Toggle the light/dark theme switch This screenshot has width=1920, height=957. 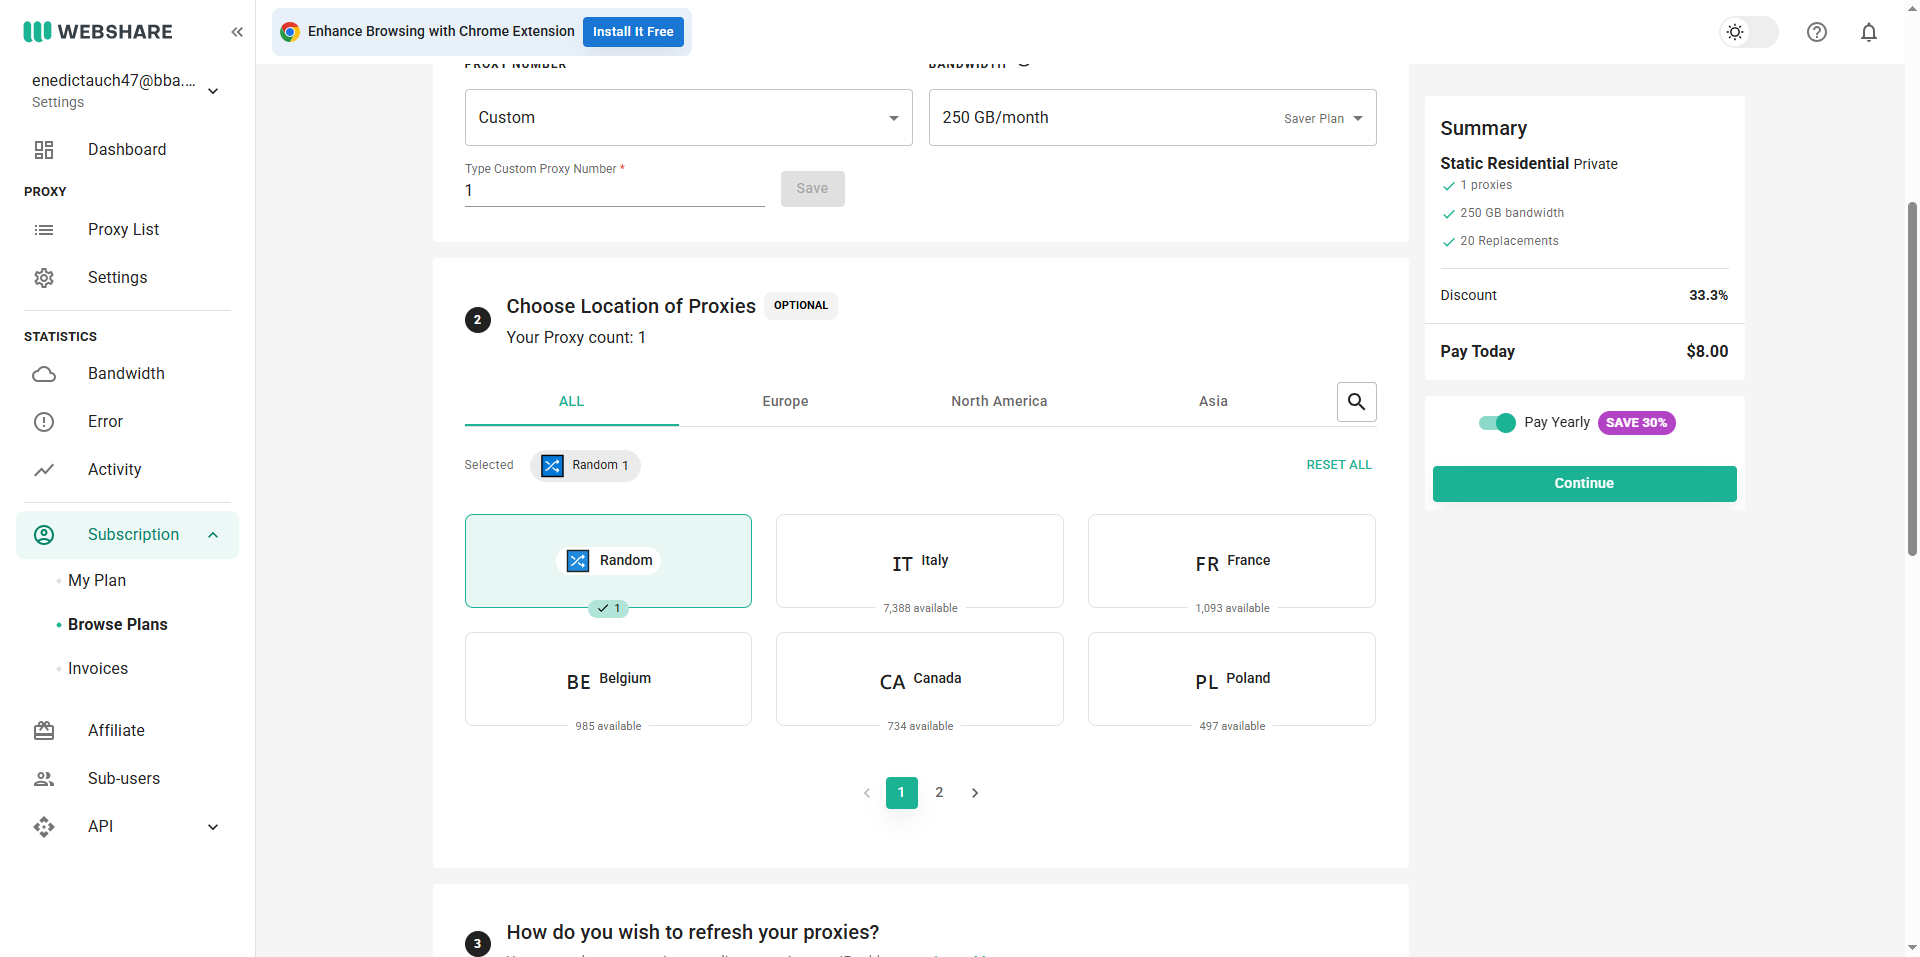(x=1748, y=32)
